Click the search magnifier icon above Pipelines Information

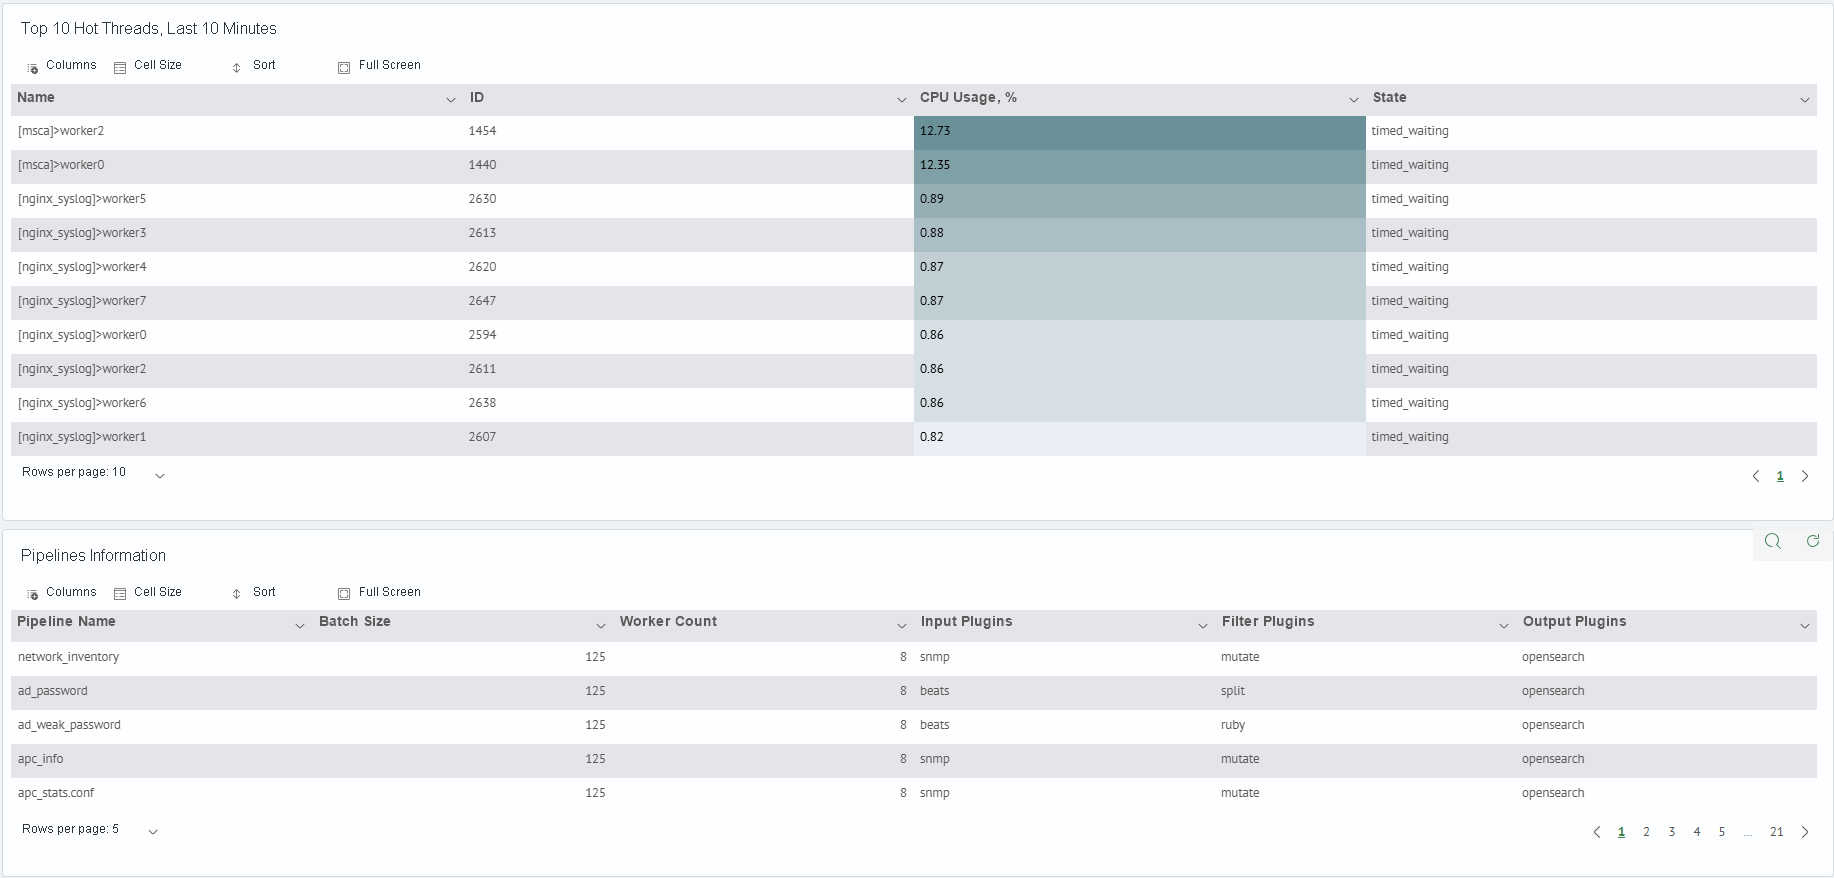click(1773, 541)
